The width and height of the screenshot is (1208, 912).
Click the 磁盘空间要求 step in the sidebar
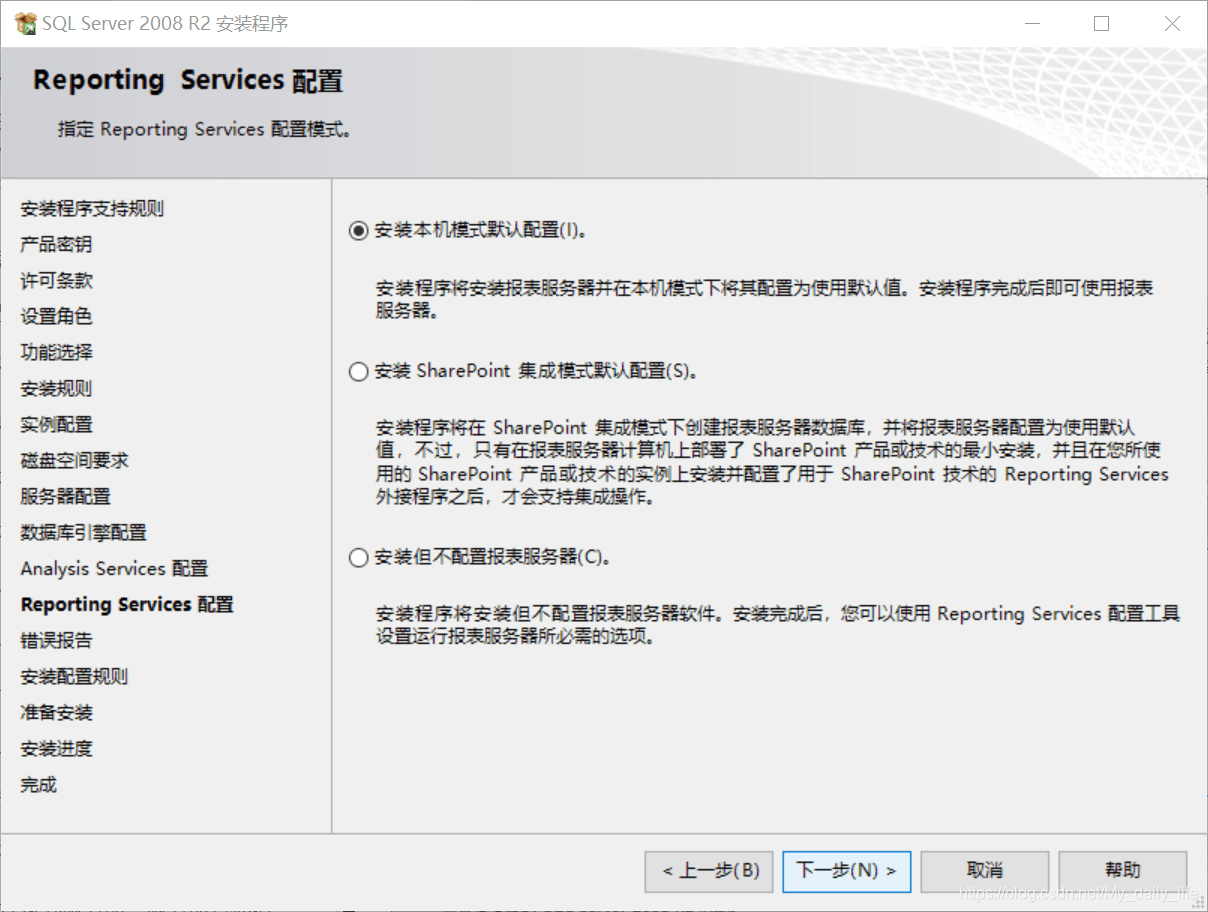(x=74, y=461)
